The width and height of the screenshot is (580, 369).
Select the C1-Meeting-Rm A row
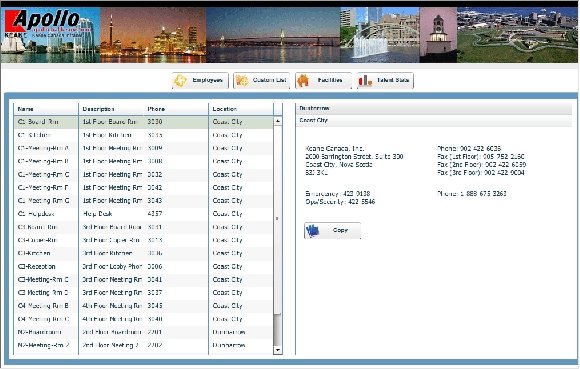coord(143,148)
